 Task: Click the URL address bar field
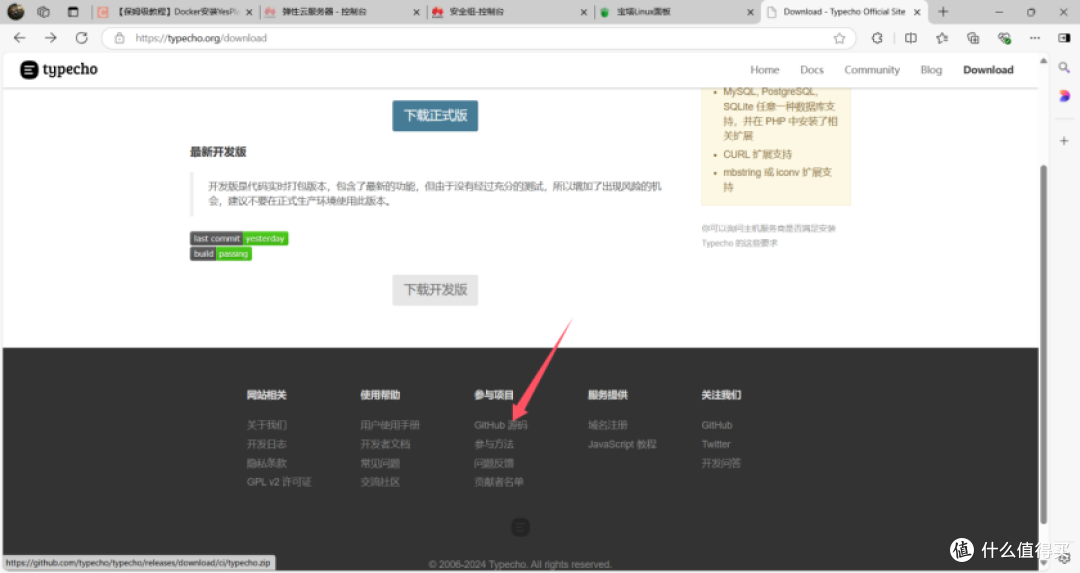click(479, 38)
